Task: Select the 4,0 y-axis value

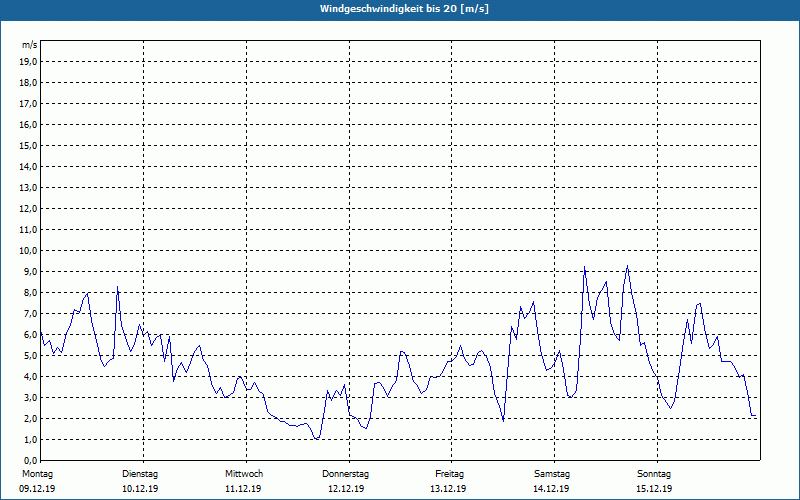Action: [x=30, y=377]
